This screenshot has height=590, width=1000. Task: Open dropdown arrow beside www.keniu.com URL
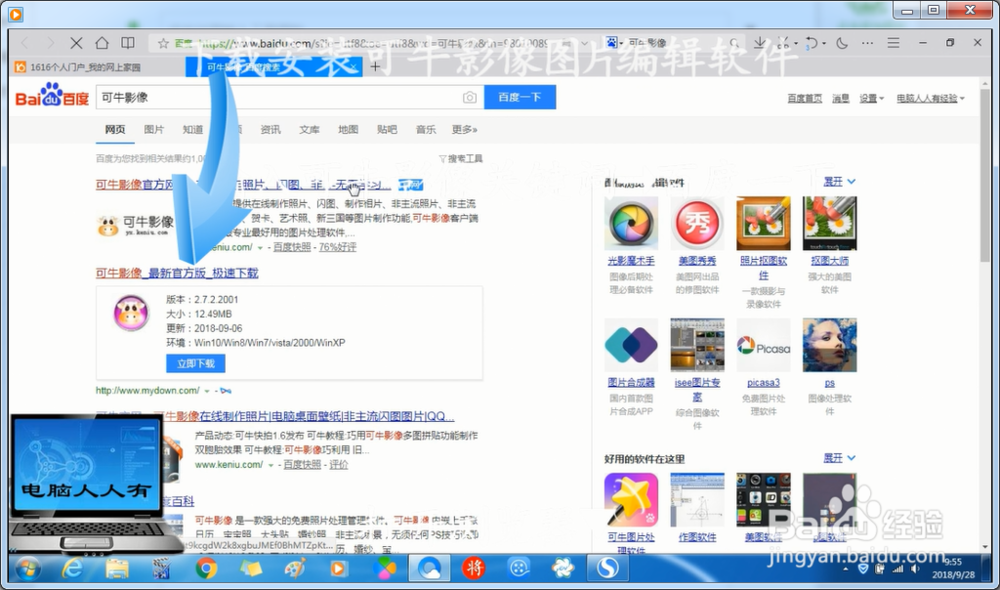click(x=270, y=466)
